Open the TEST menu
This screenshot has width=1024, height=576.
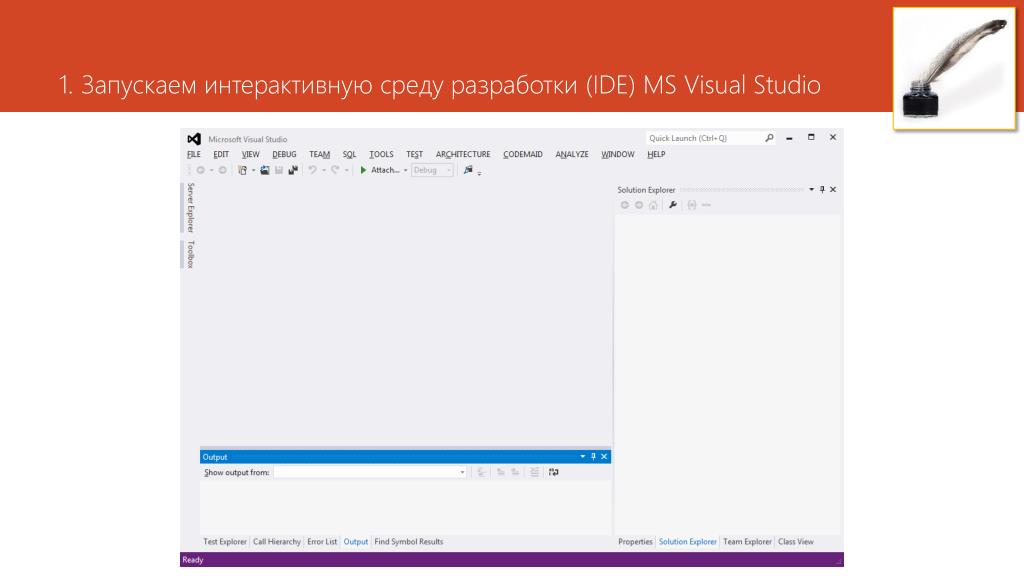click(x=415, y=155)
